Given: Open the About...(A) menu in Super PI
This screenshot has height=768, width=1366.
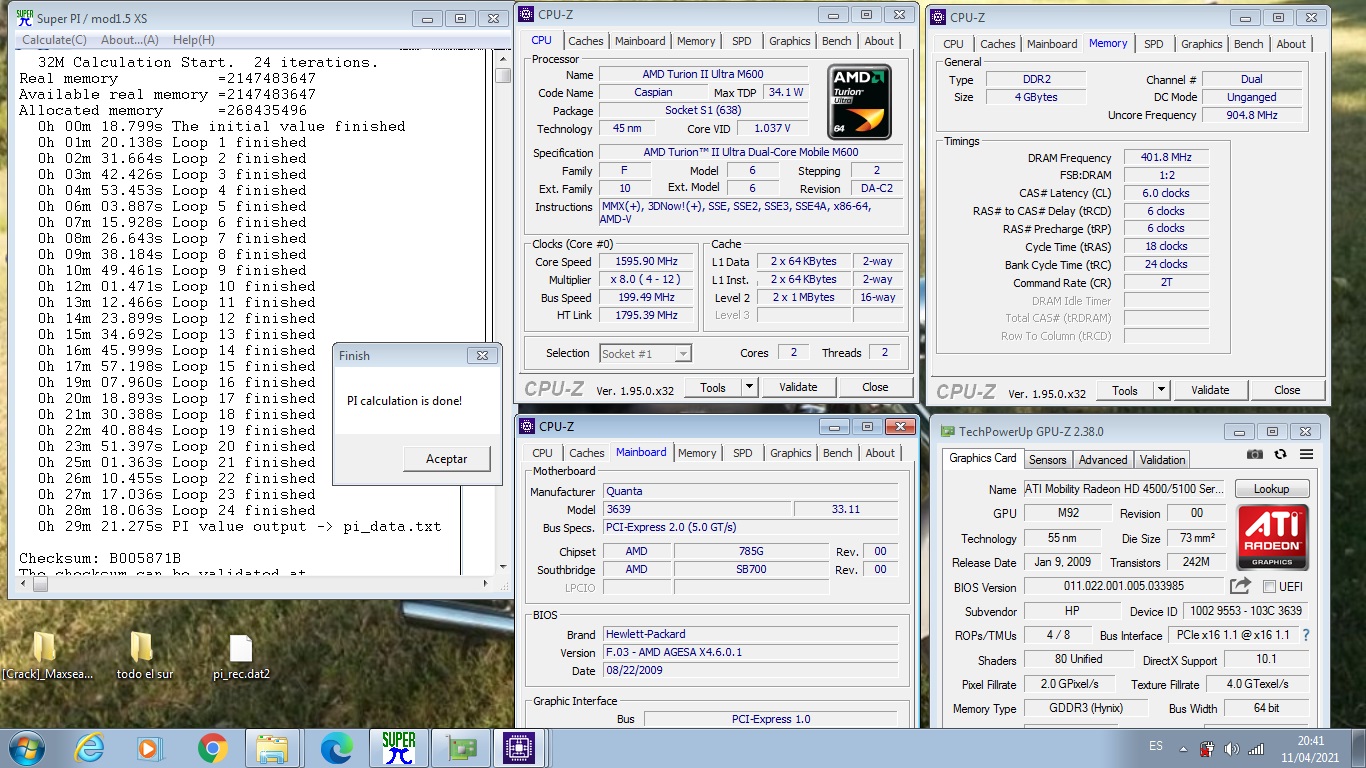Looking at the screenshot, I should pos(130,40).
